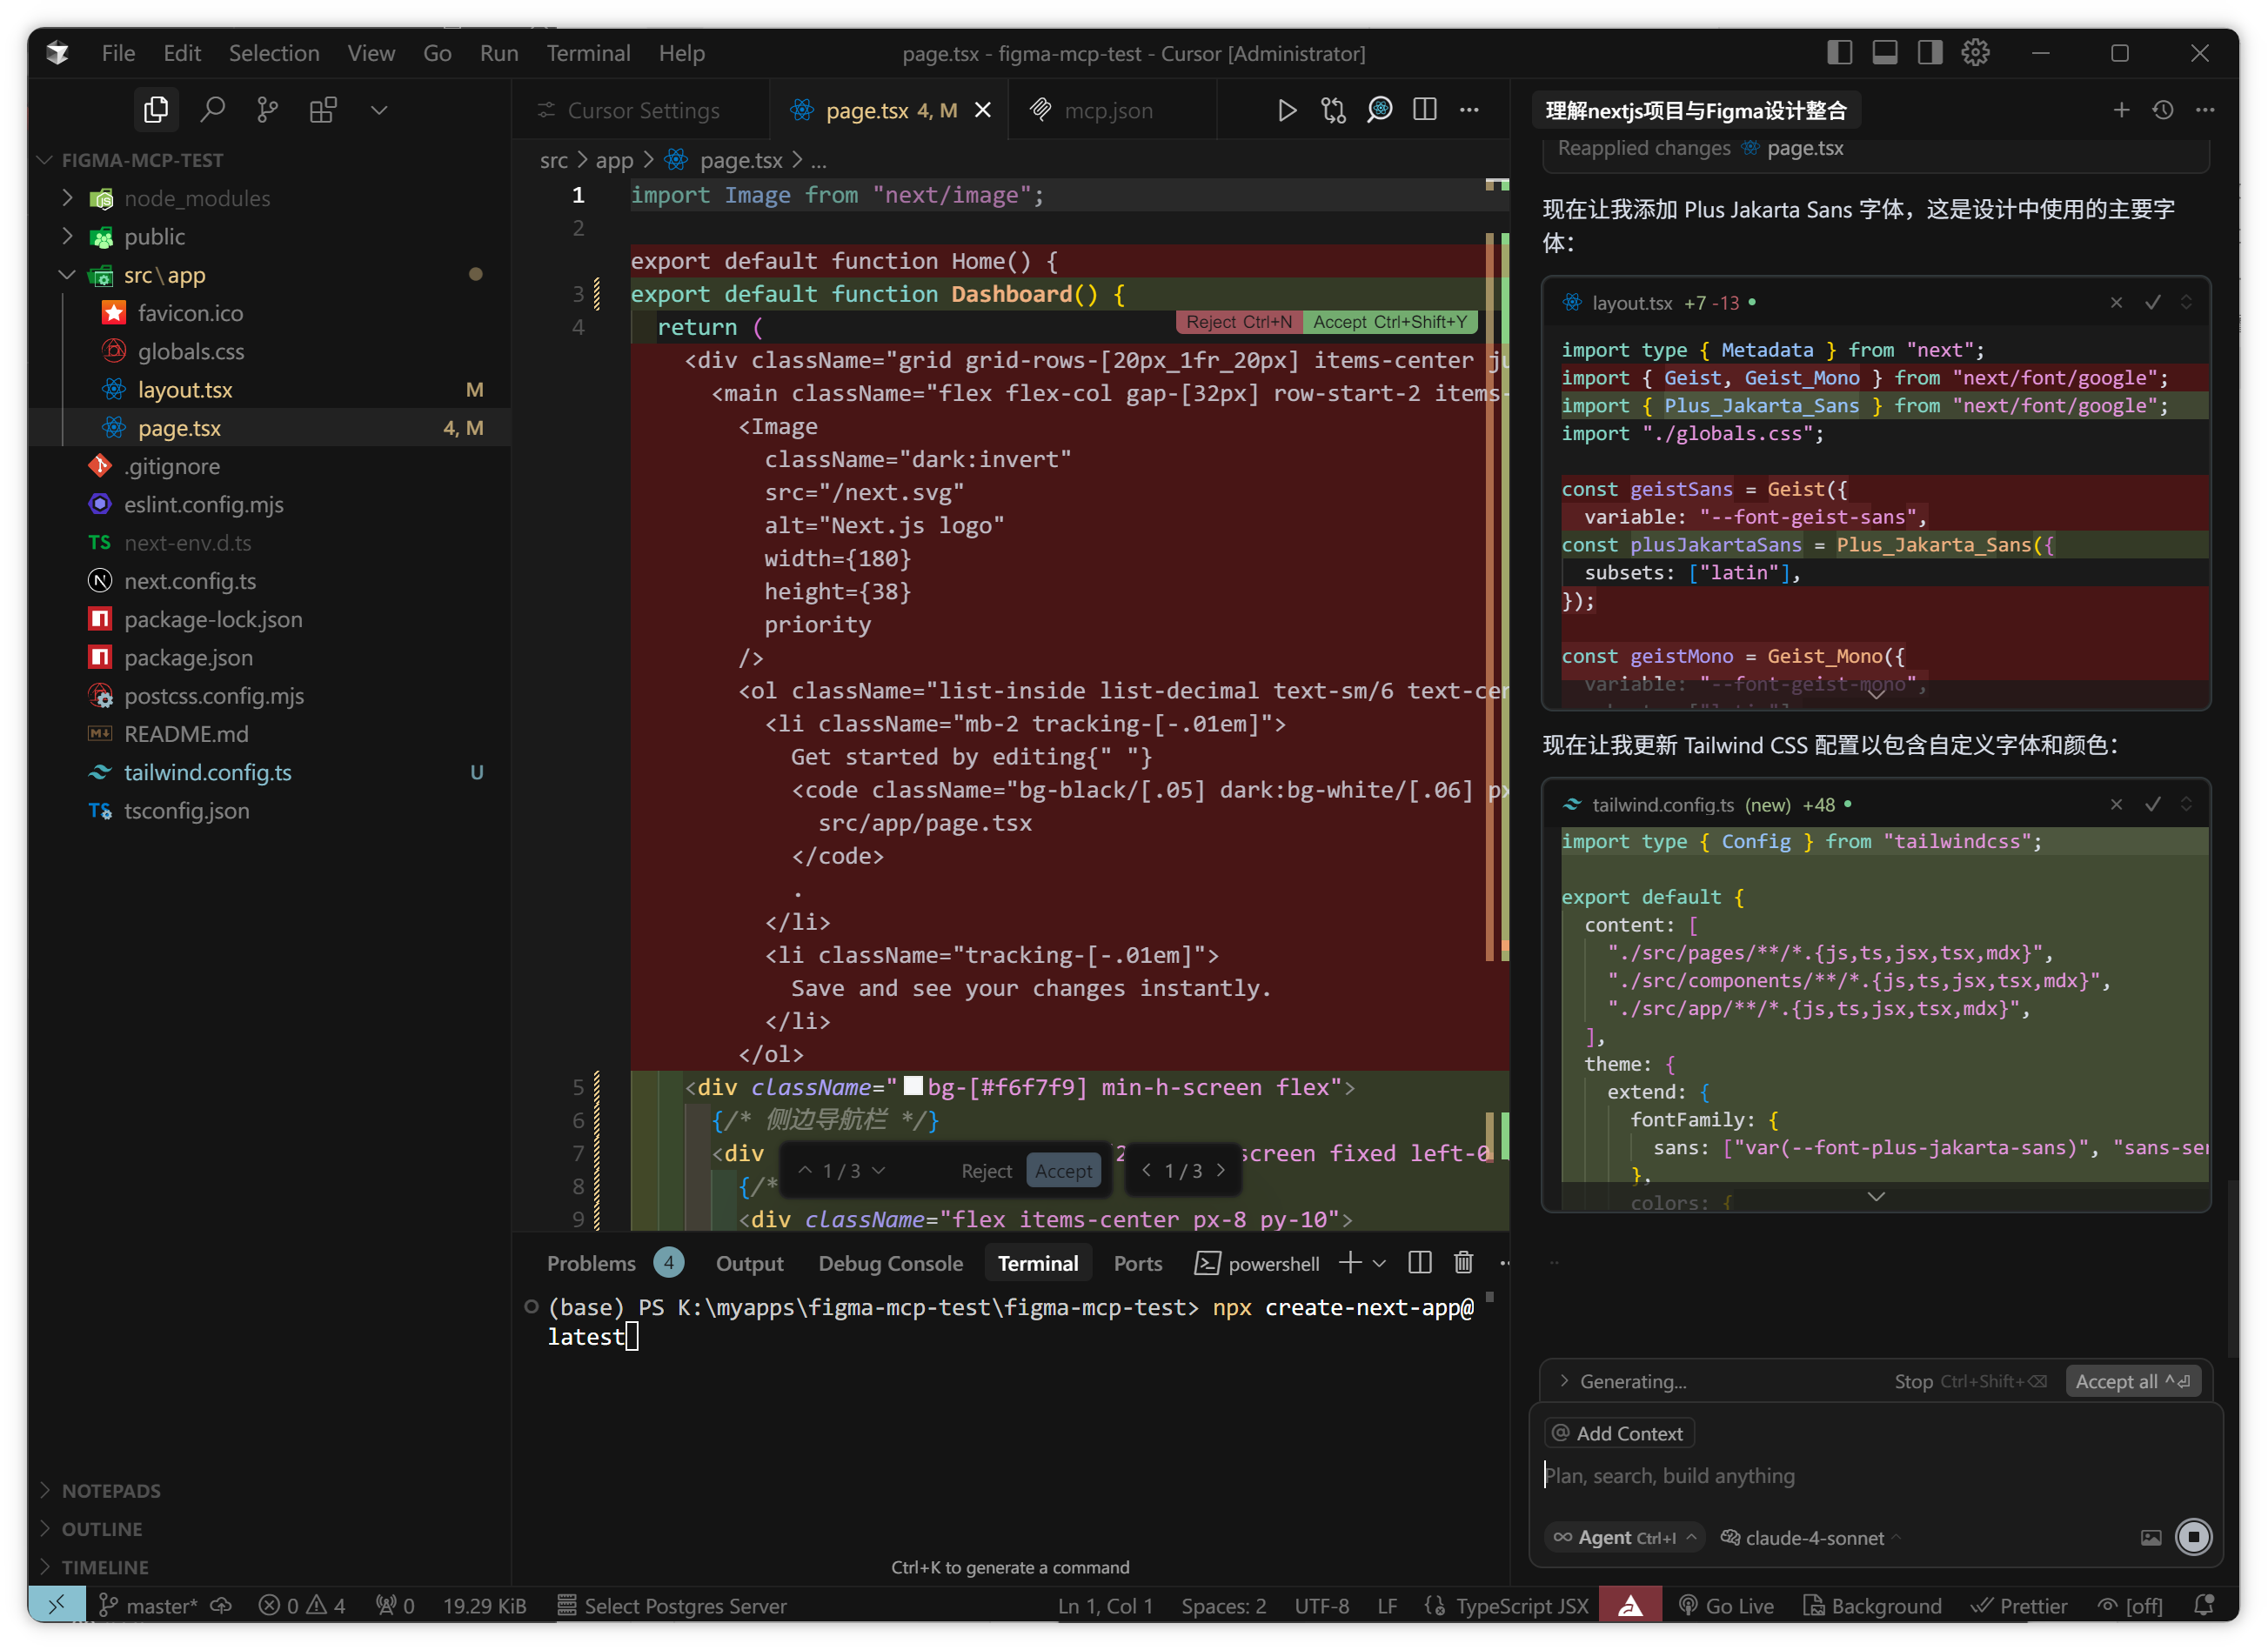Click Accept in floating diff bar
This screenshot has width=2268, height=1650.
(1063, 1171)
